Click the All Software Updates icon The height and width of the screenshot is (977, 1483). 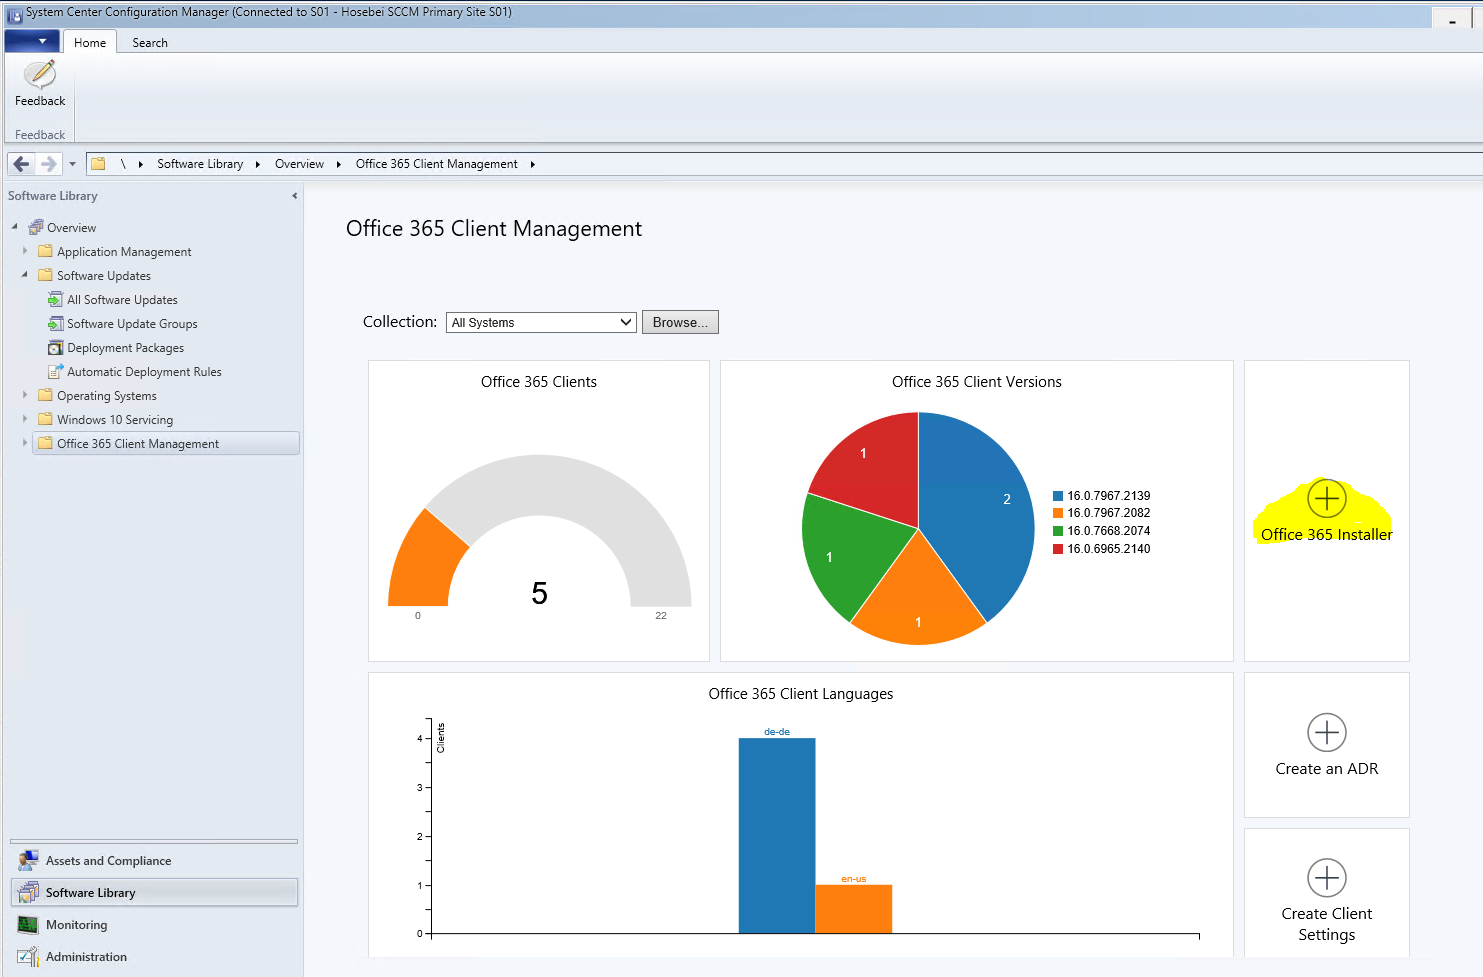(56, 299)
